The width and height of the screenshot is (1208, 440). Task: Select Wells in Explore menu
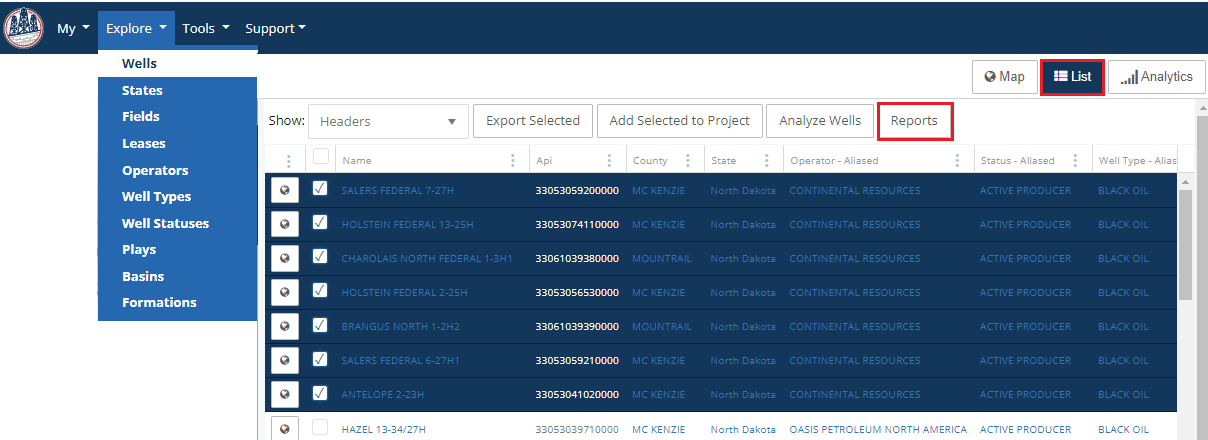pyautogui.click(x=177, y=64)
